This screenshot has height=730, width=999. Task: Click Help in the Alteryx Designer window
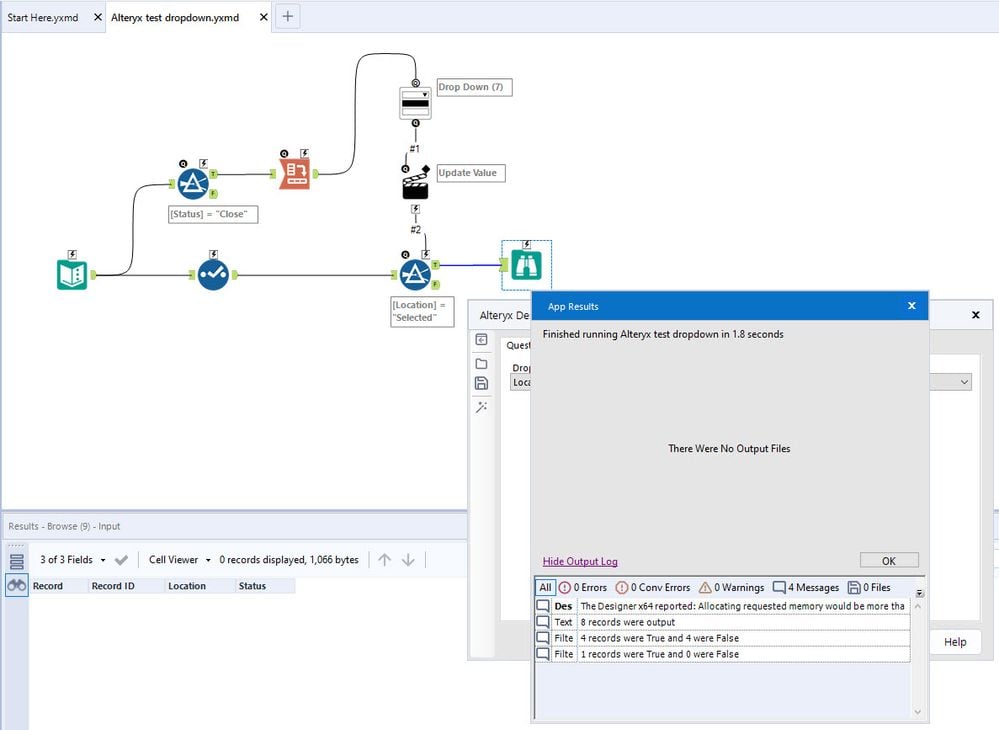pyautogui.click(x=954, y=641)
